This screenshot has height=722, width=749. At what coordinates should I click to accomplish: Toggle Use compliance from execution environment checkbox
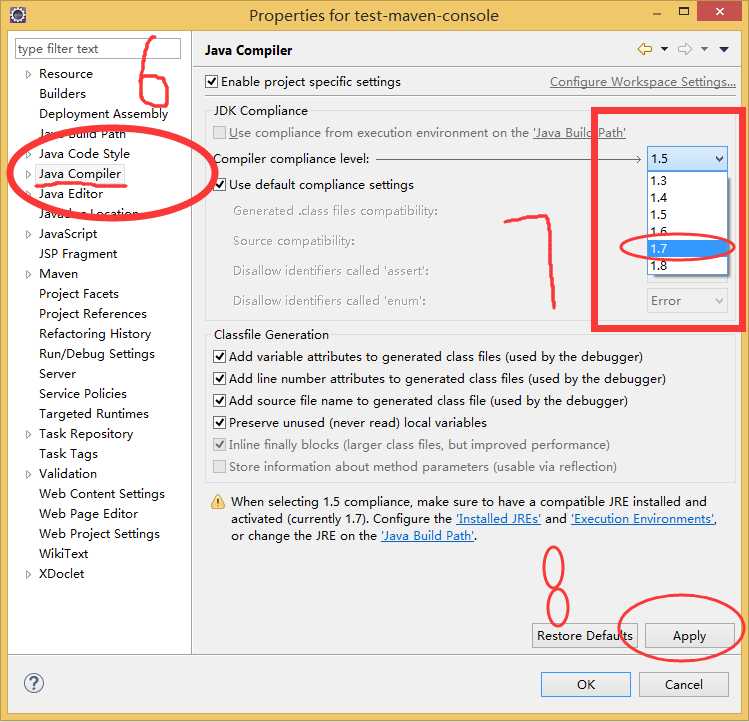pyautogui.click(x=219, y=132)
